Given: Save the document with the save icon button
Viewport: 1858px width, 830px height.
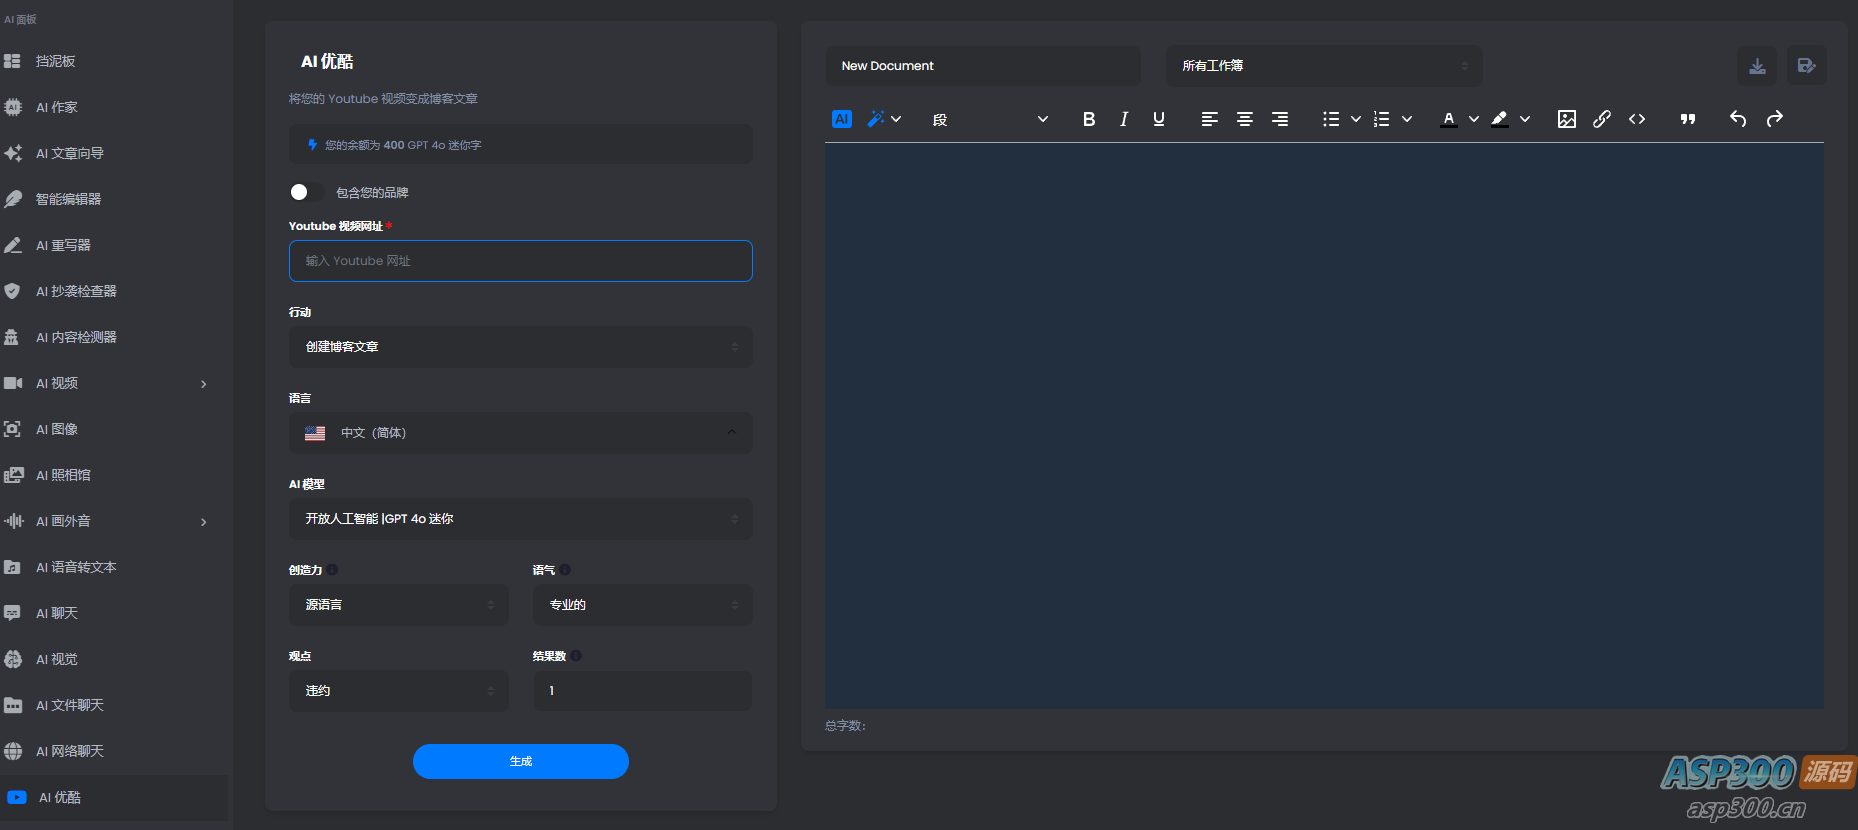Looking at the screenshot, I should pyautogui.click(x=1806, y=66).
